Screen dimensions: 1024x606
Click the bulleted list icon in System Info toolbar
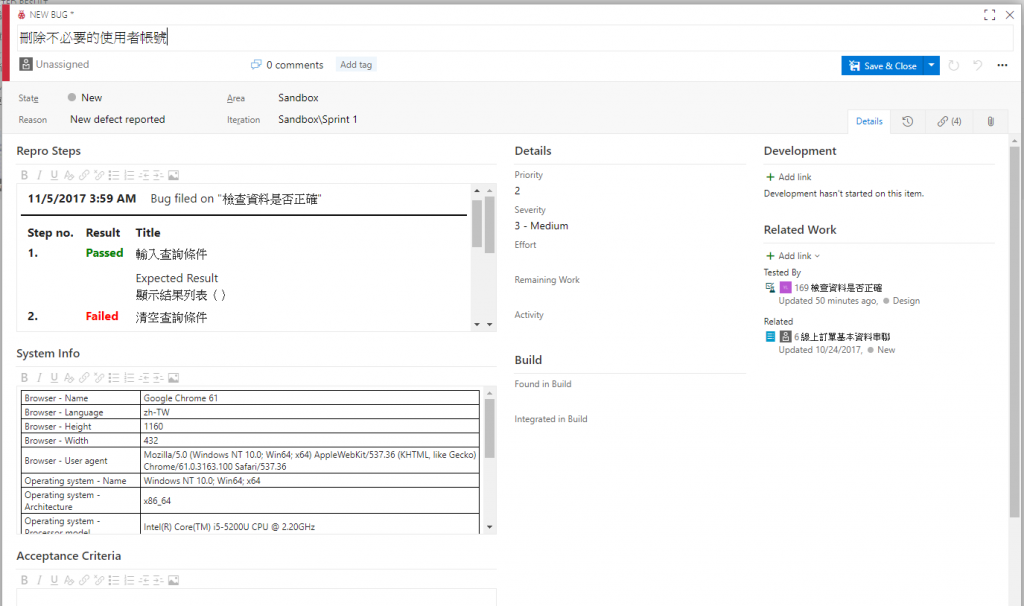pyautogui.click(x=113, y=378)
